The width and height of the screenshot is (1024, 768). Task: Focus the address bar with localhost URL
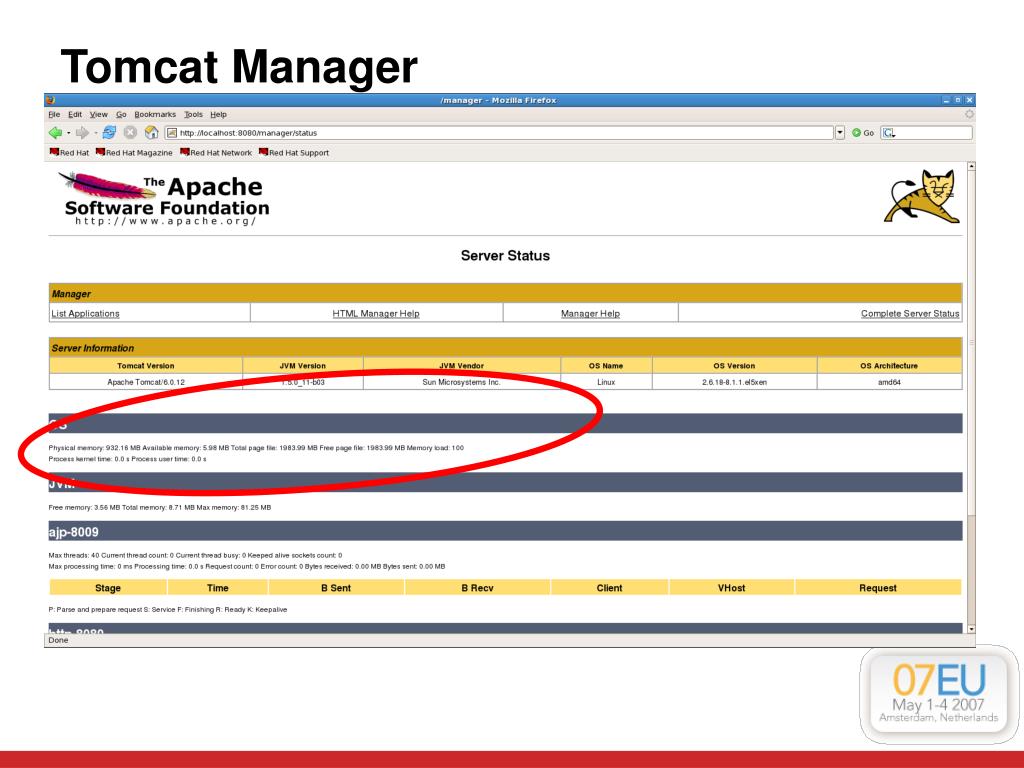499,133
